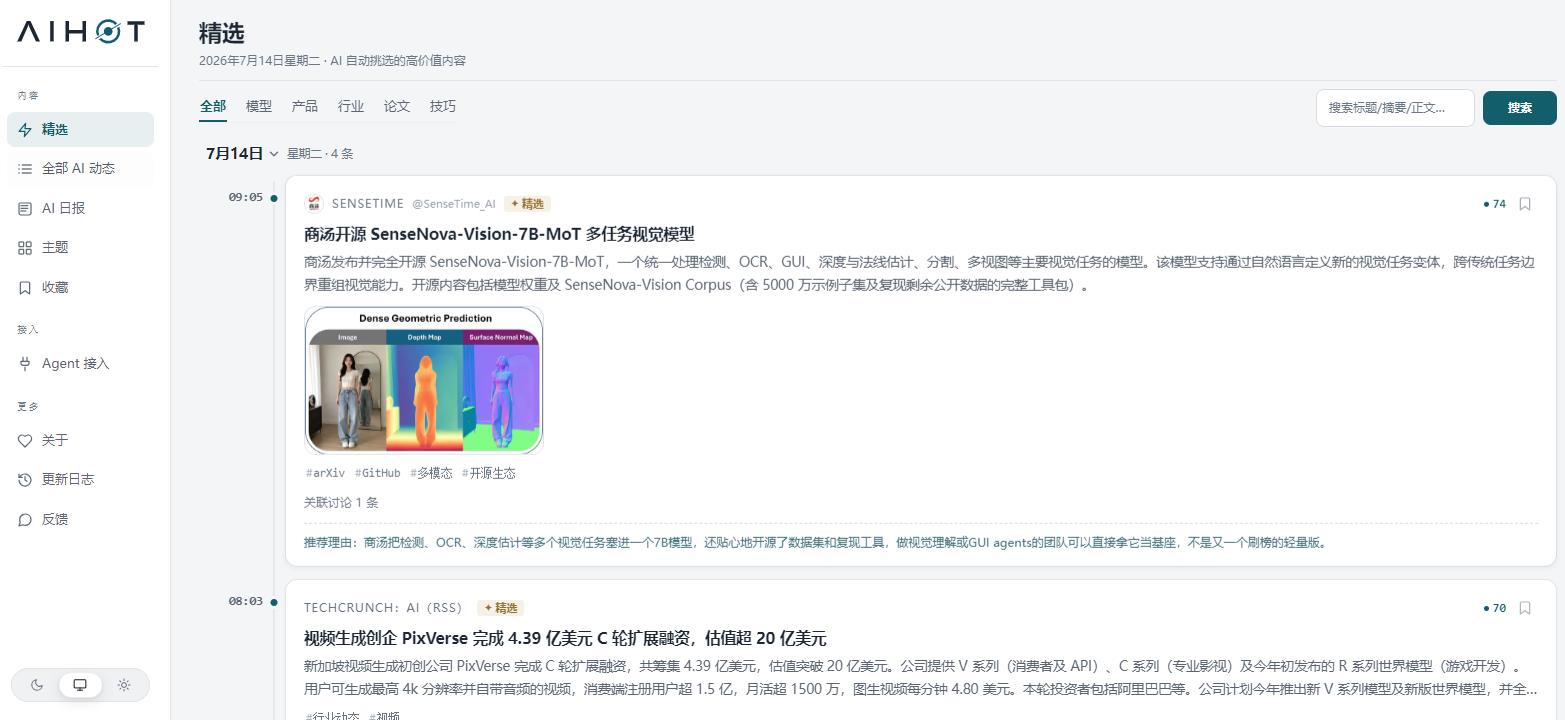Bookmark the PixVerse funding article
The image size is (1565, 720).
pyautogui.click(x=1525, y=608)
